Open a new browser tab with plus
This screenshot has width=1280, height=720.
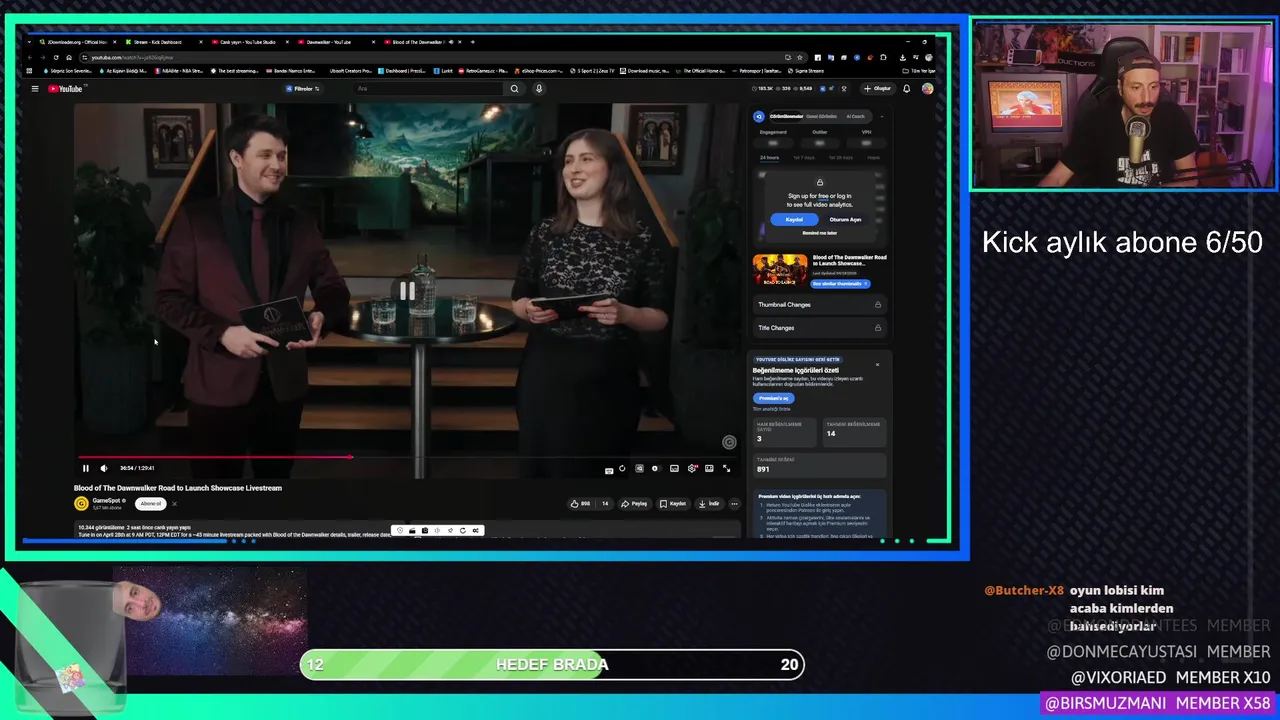click(472, 42)
